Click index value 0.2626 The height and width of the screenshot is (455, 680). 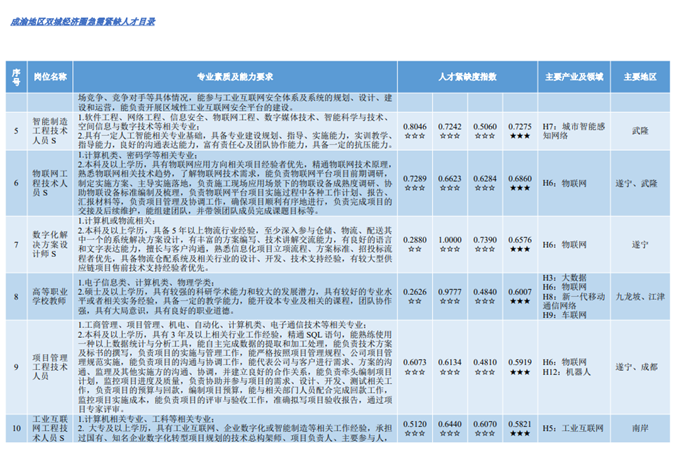pos(415,291)
